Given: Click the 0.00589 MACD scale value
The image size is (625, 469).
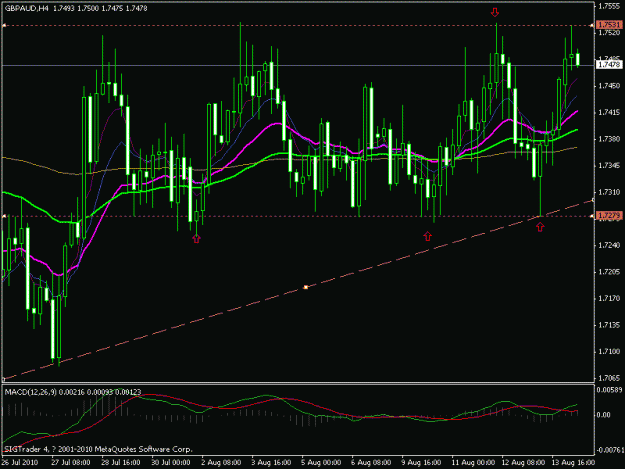Looking at the screenshot, I should [609, 390].
